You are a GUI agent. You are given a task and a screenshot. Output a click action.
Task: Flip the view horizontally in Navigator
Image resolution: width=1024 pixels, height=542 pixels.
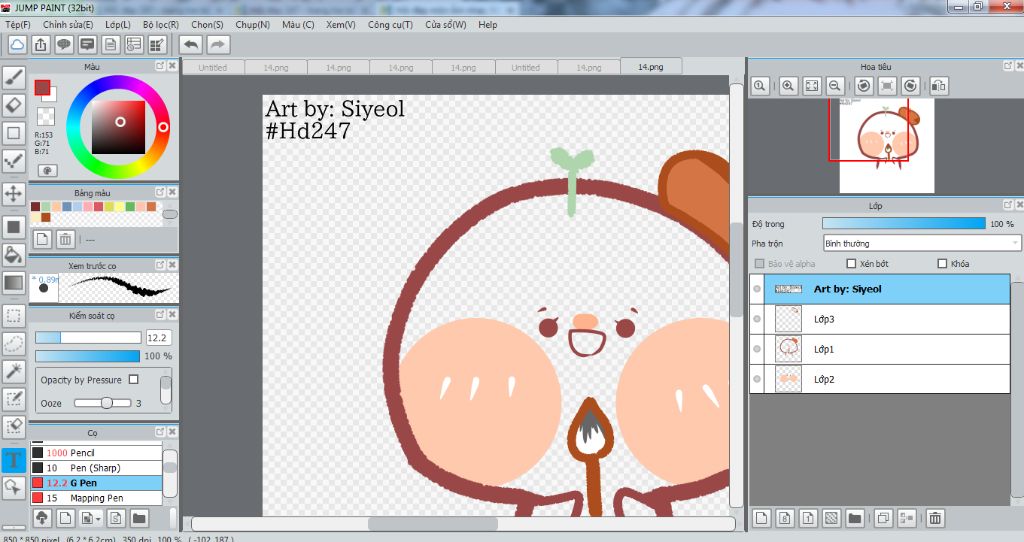938,86
